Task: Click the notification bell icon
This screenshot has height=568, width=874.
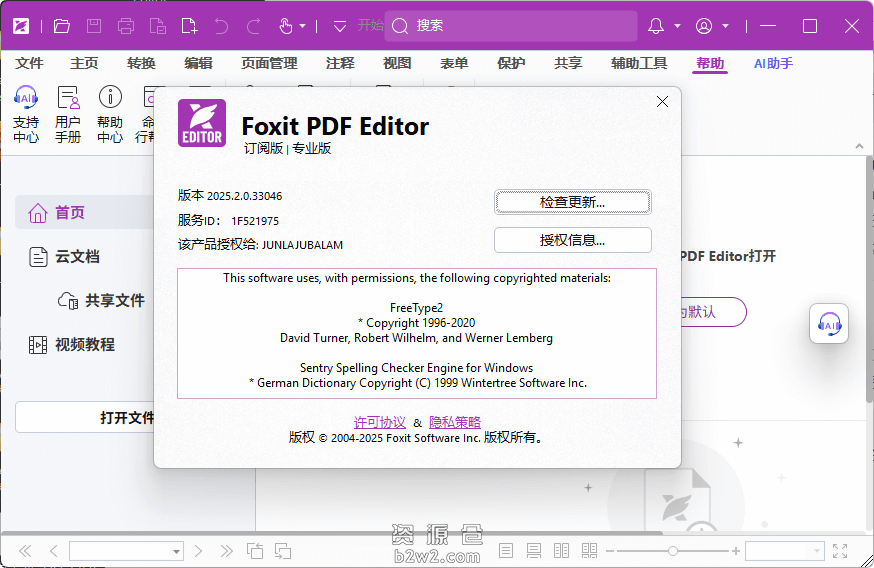Action: 656,26
